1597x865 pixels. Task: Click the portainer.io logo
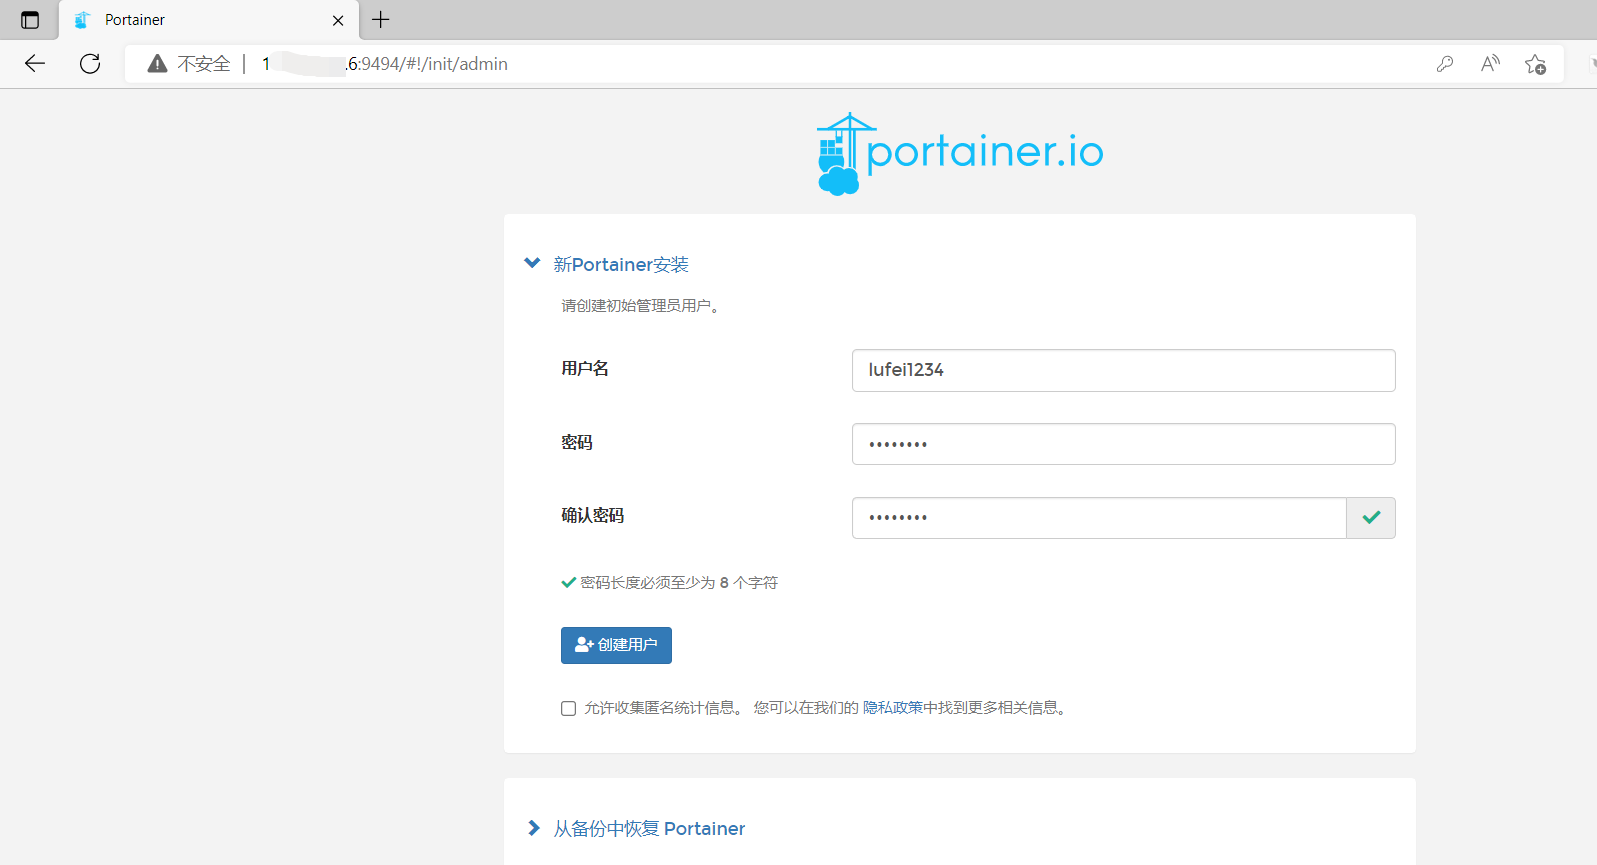tap(960, 153)
